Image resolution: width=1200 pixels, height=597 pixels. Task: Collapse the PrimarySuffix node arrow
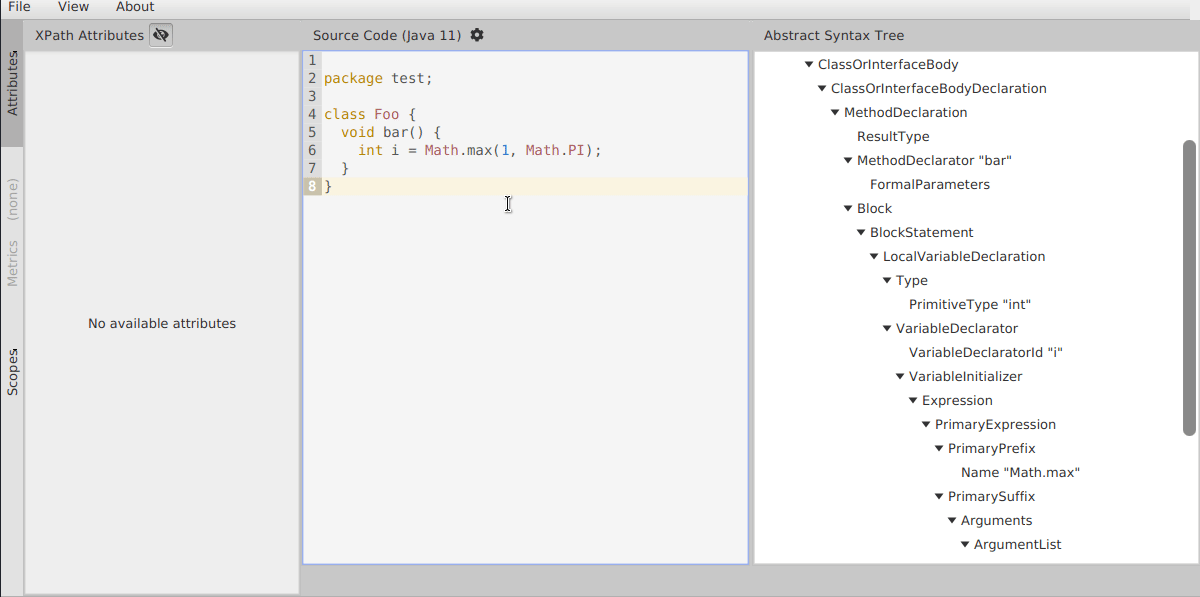(939, 497)
